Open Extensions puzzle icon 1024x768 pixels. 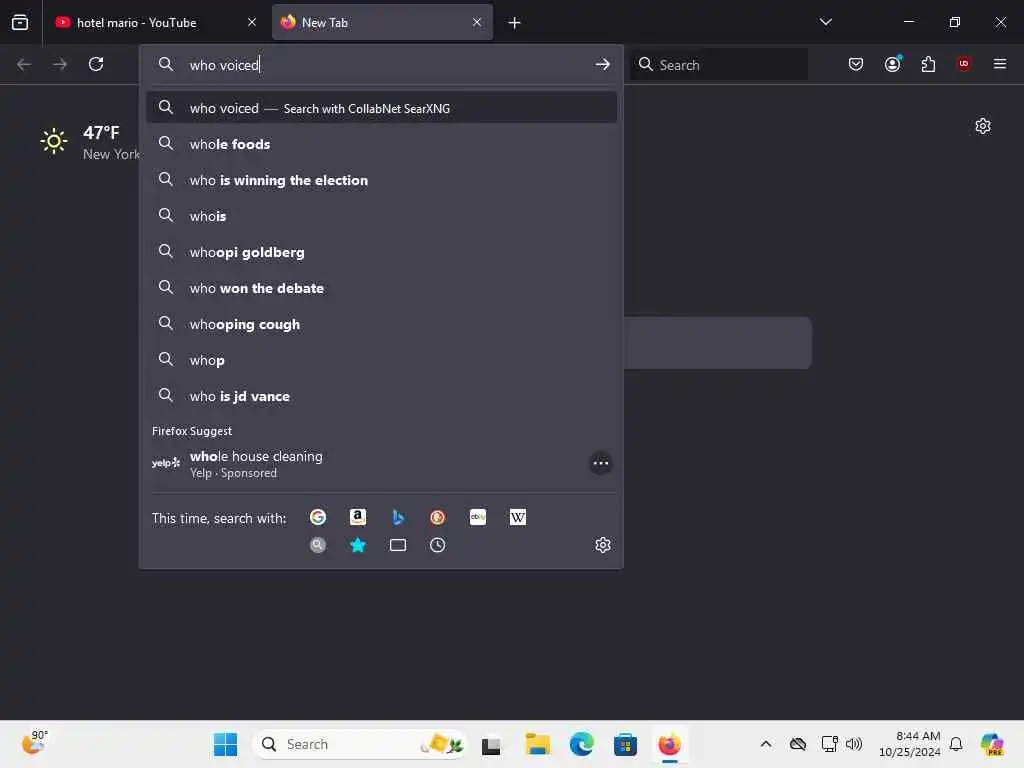coord(928,64)
